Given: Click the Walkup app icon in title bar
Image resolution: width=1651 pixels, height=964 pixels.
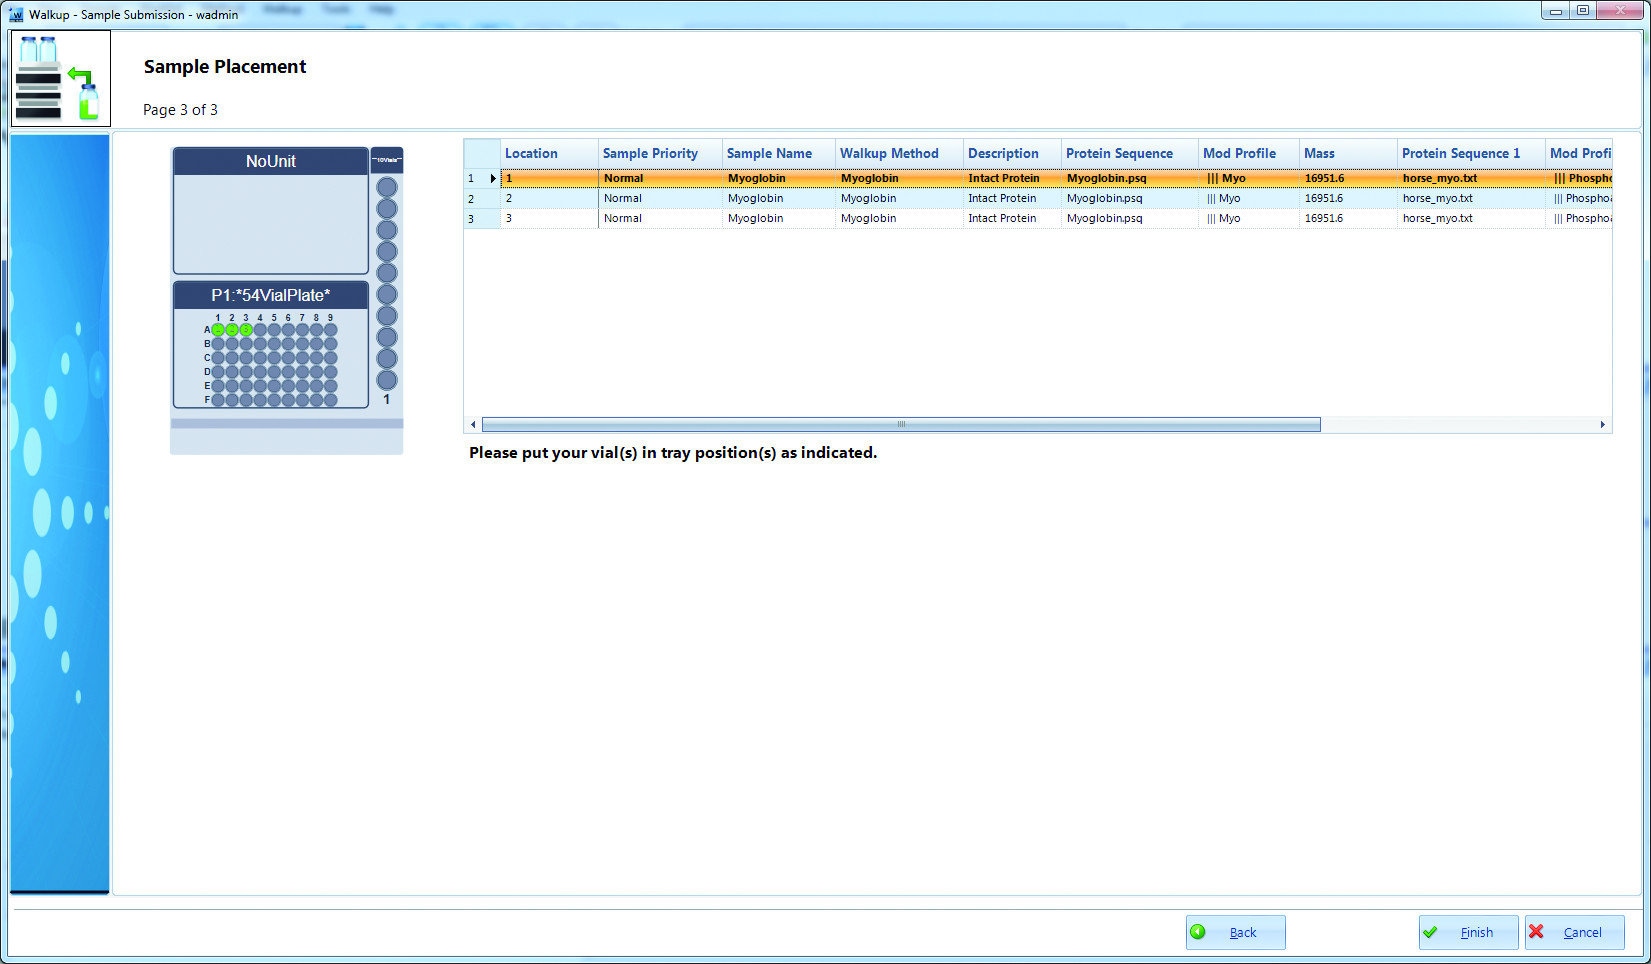Looking at the screenshot, I should [x=15, y=14].
